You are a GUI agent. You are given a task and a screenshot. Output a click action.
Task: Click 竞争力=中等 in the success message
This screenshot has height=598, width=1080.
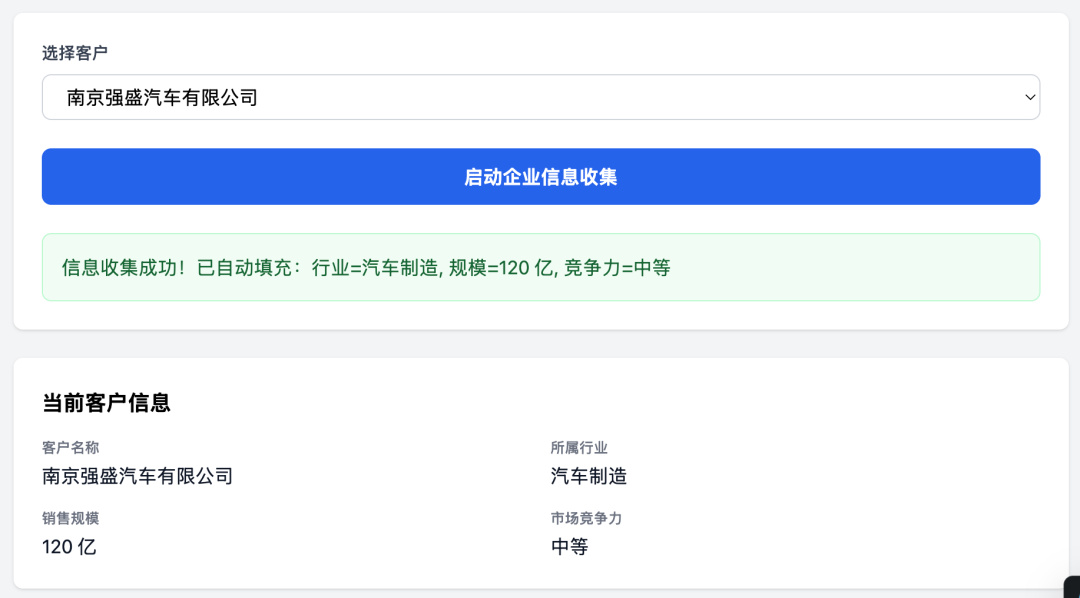click(x=617, y=268)
